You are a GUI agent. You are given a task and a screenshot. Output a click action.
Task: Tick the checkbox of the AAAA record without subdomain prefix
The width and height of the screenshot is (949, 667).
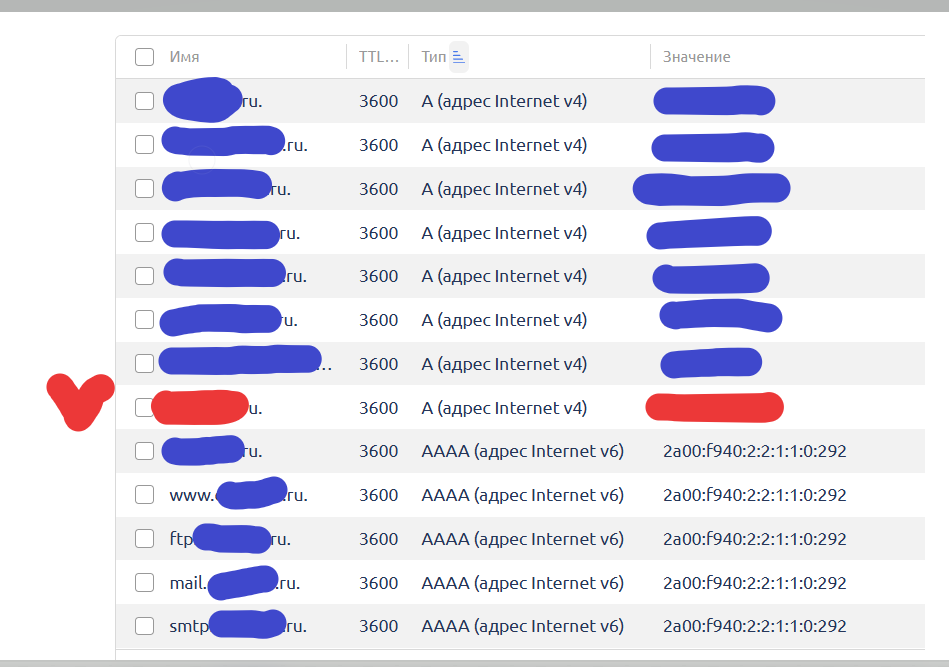pos(144,451)
